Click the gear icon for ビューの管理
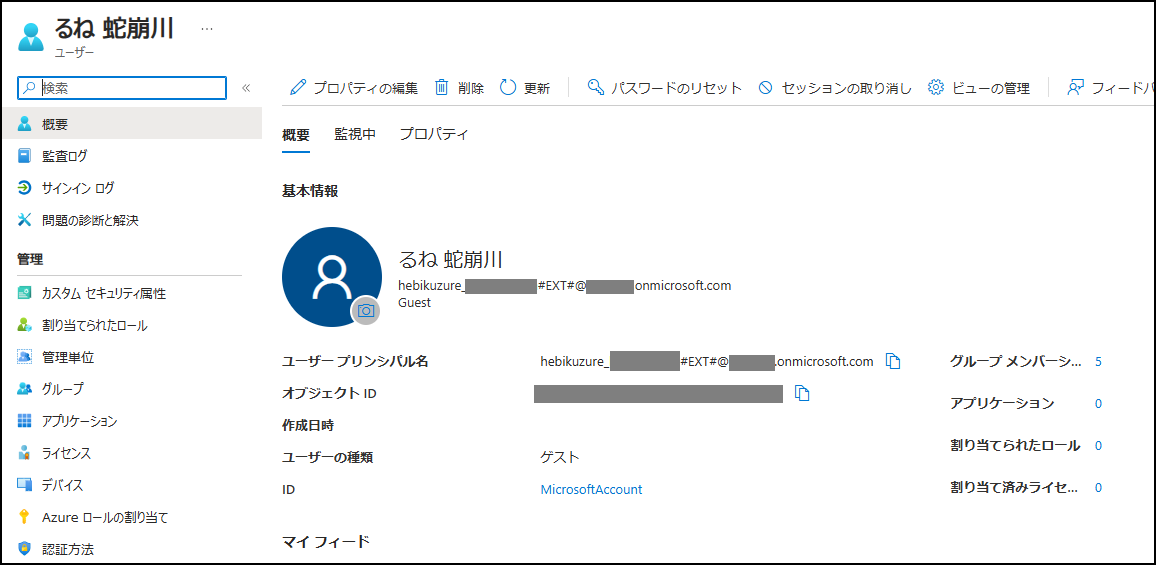The width and height of the screenshot is (1156, 565). [x=936, y=88]
